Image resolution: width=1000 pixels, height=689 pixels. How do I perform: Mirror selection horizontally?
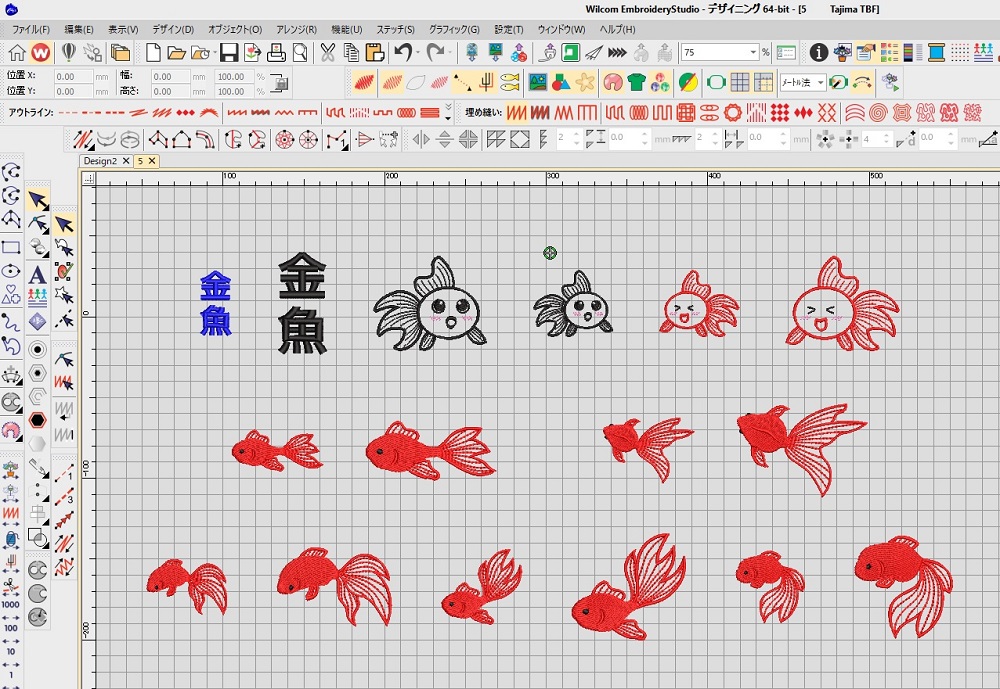[421, 139]
